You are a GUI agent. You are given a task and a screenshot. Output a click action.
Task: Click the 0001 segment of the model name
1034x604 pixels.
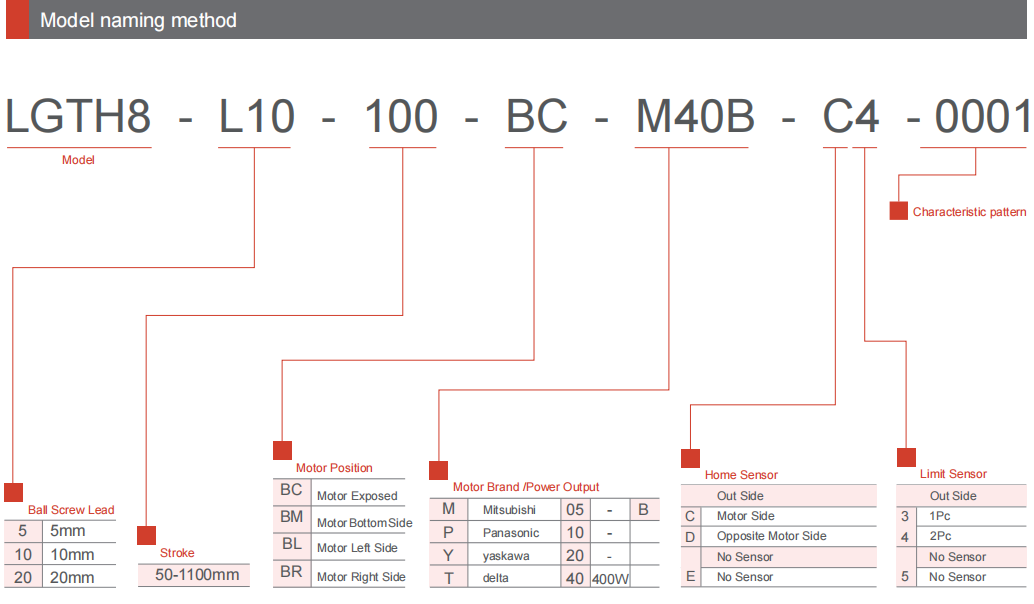point(980,118)
